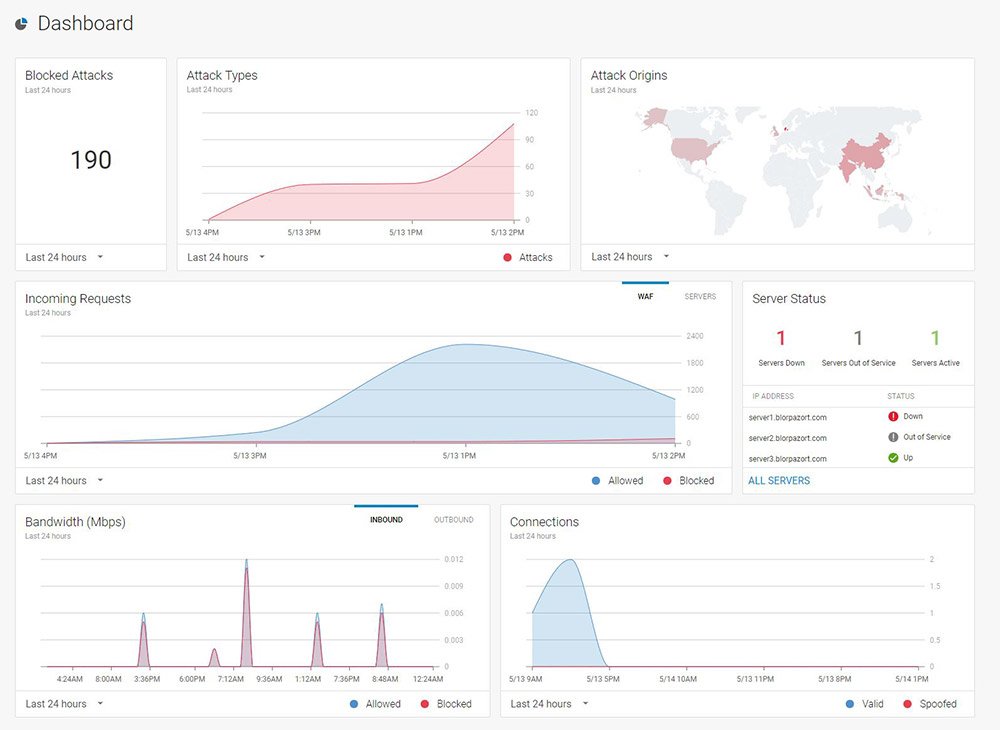Toggle the Valid series in Connections legend
1000x730 pixels.
coord(864,704)
